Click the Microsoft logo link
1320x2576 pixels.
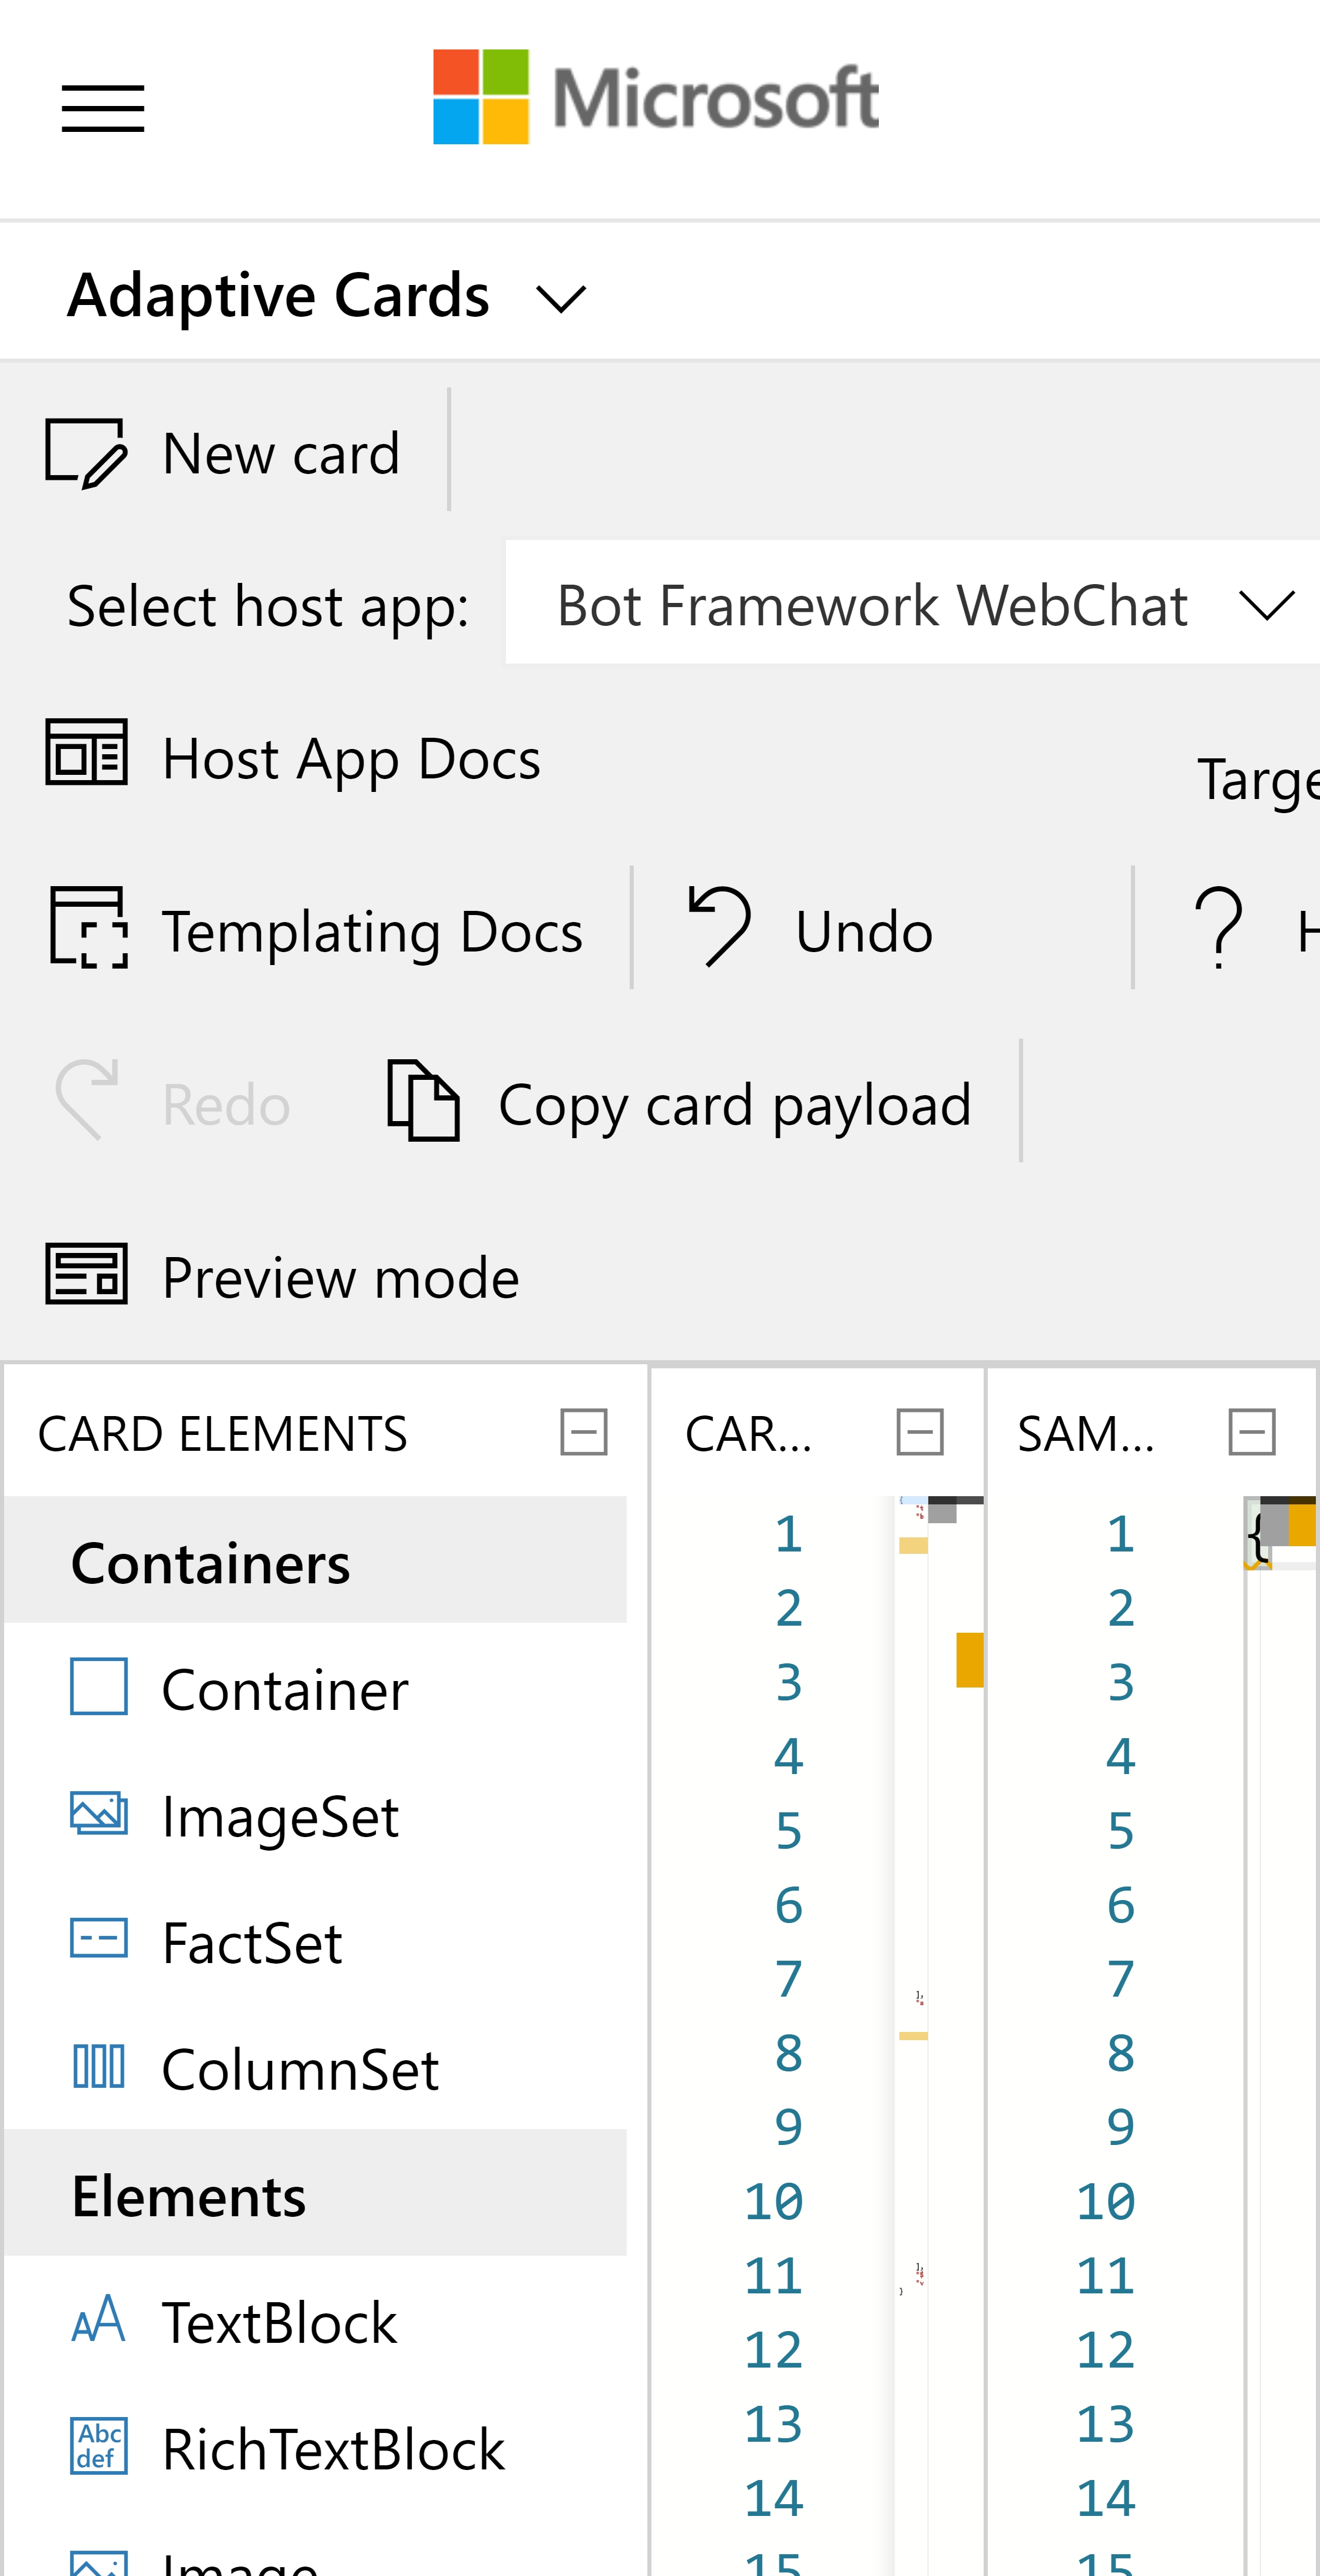(x=655, y=97)
